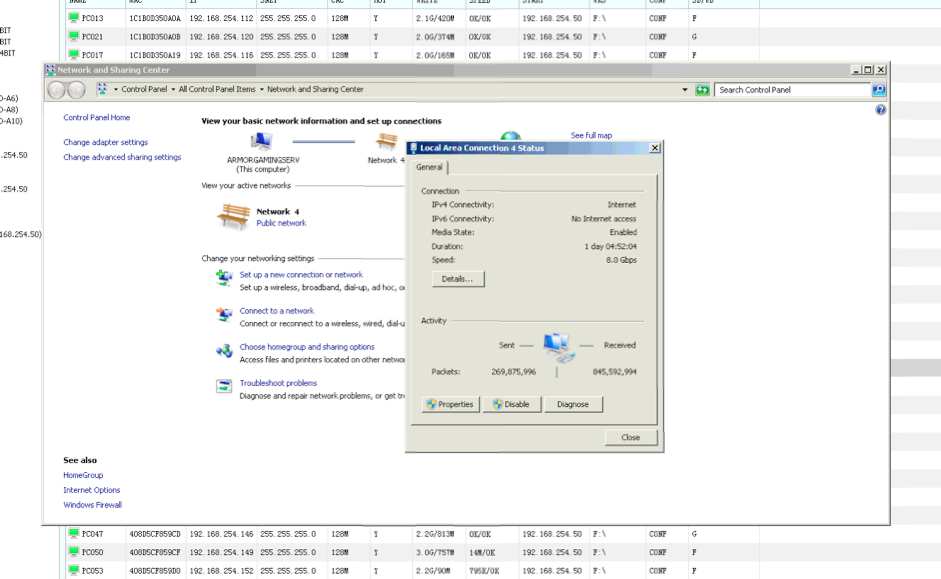
Task: Click the Connect to a network icon
Action: tap(224, 315)
